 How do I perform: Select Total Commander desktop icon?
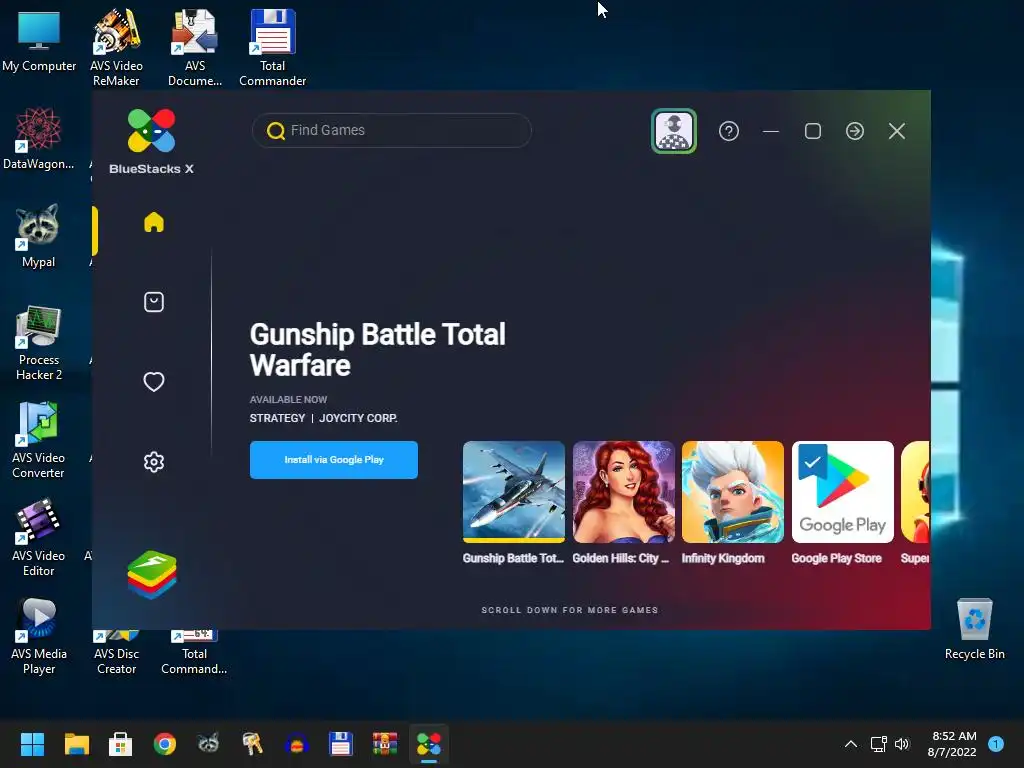(x=272, y=47)
